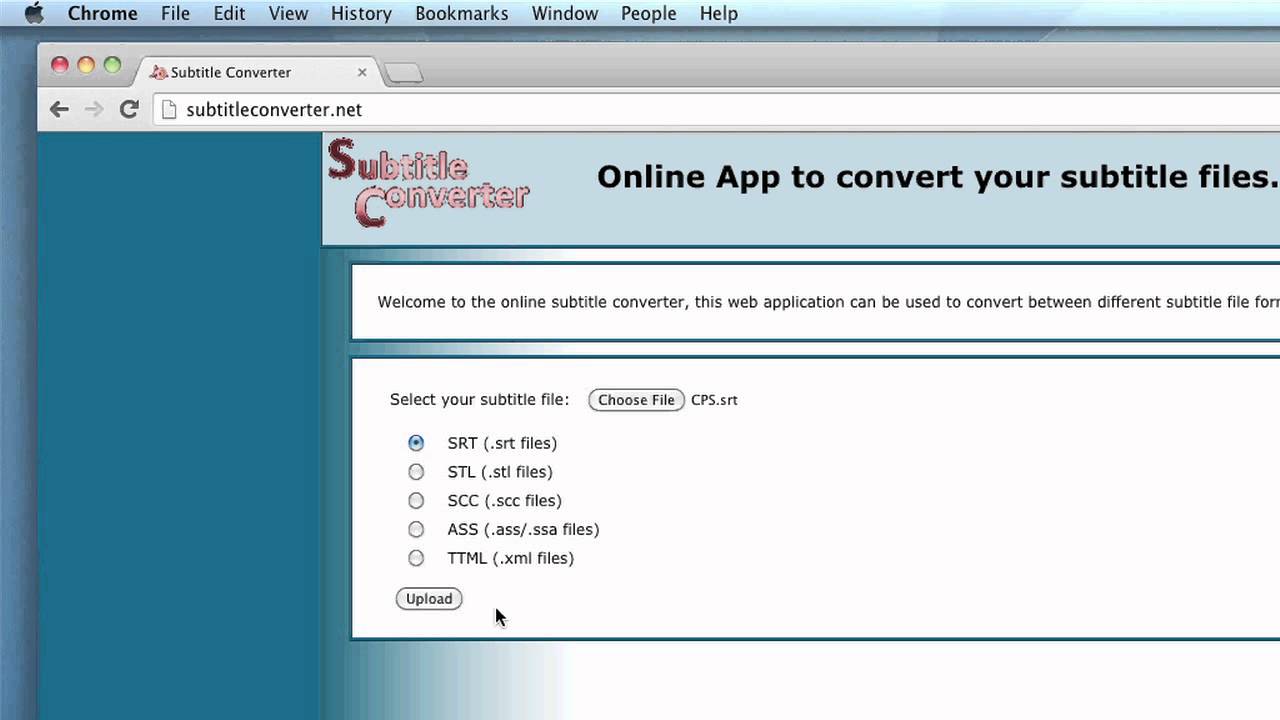1280x720 pixels.
Task: Click the page info icon in address bar
Action: pyautogui.click(x=168, y=110)
